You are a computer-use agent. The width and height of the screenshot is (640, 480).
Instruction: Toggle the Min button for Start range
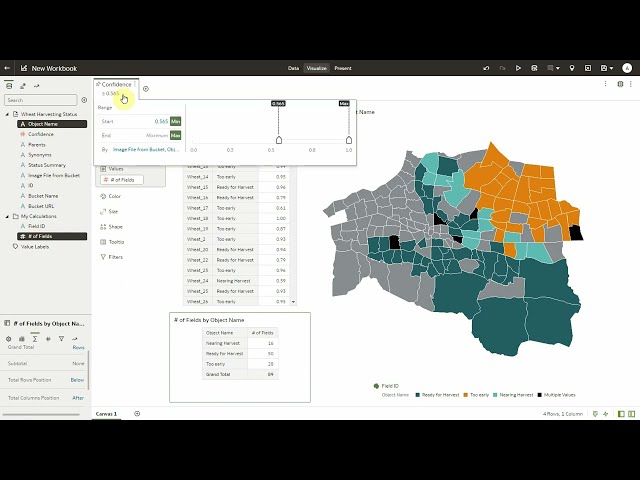click(x=175, y=121)
